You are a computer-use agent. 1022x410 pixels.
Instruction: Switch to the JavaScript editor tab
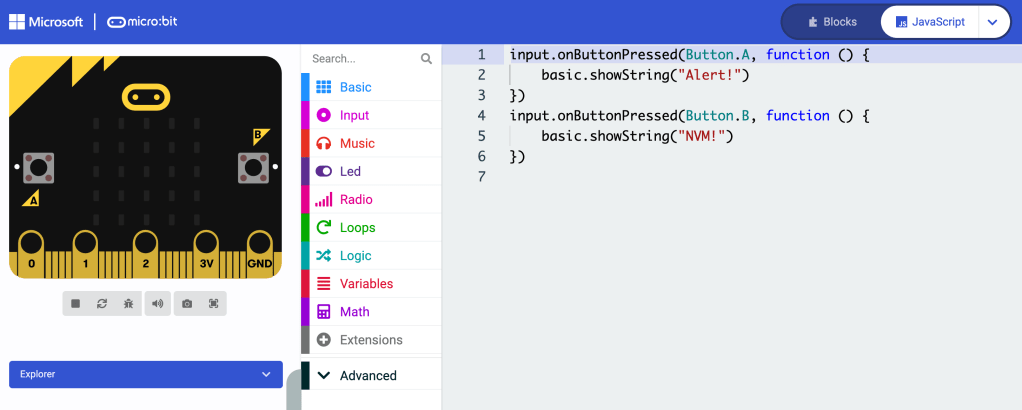tap(930, 22)
